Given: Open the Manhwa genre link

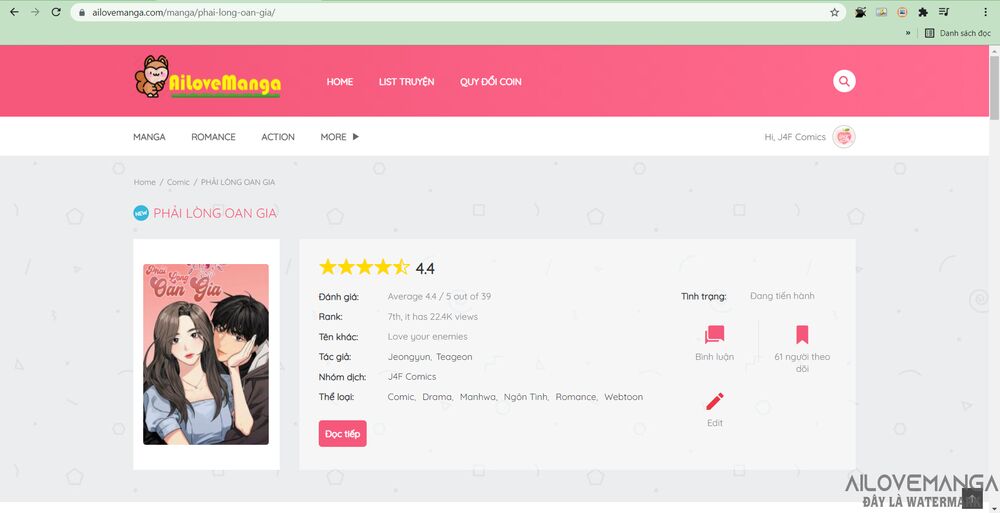Looking at the screenshot, I should pos(477,397).
